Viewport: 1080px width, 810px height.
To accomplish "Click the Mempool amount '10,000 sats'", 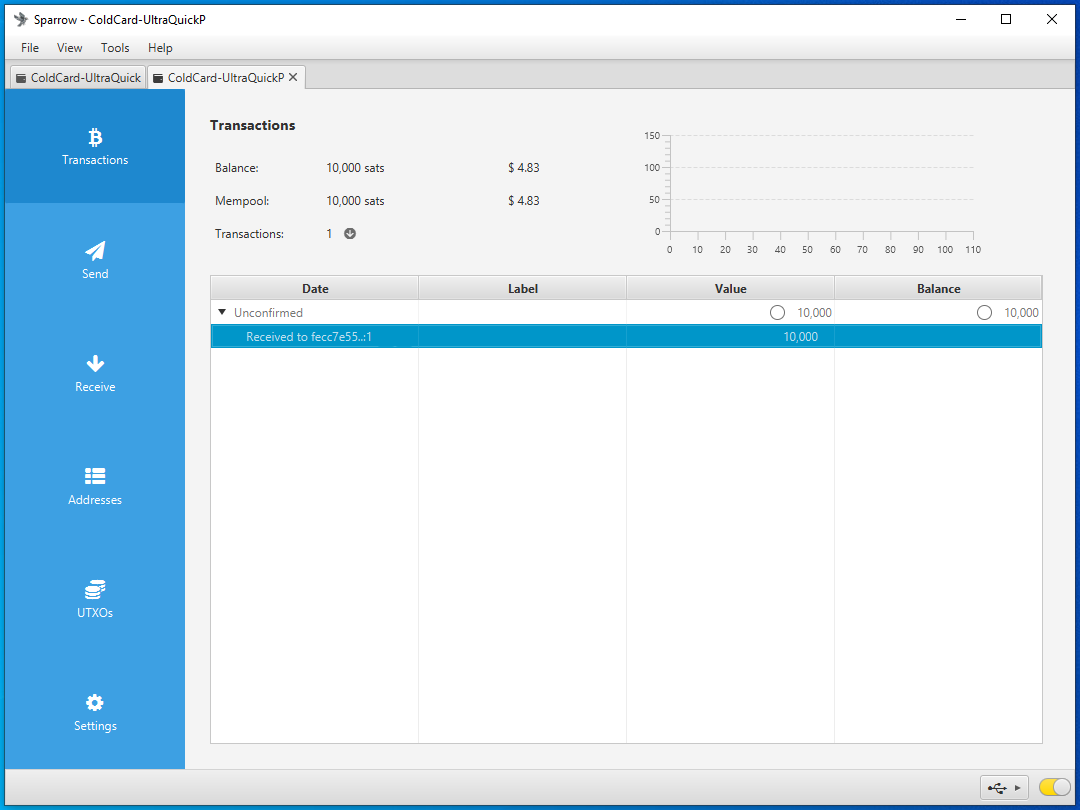I will click(x=355, y=200).
